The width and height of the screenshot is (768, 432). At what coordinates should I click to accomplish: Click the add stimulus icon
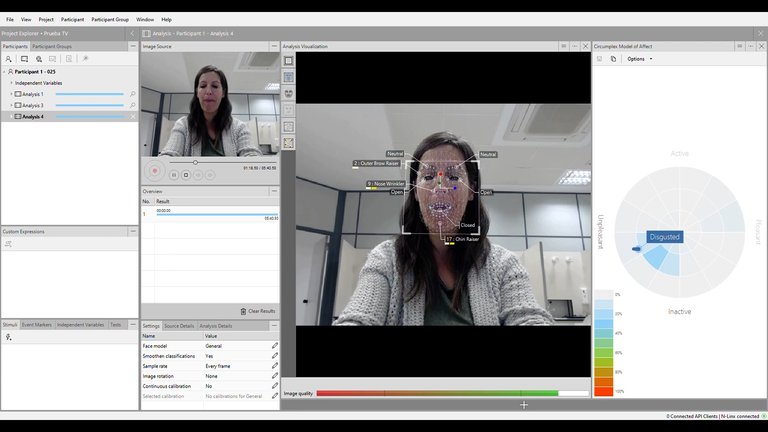click(9, 337)
